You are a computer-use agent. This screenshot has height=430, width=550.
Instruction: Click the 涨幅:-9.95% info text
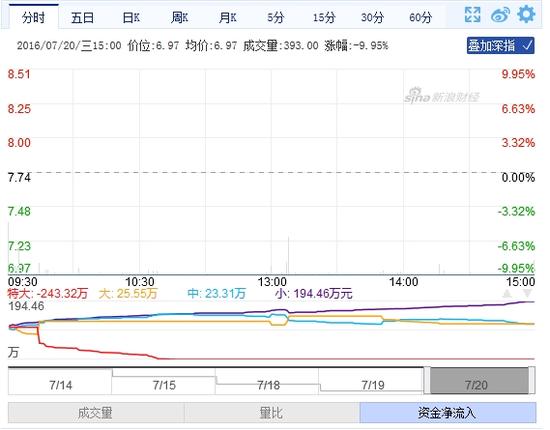(x=356, y=46)
